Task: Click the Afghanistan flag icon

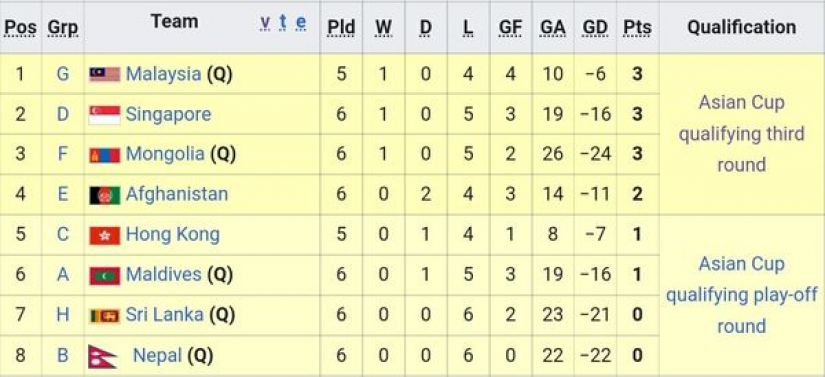Action: tap(104, 195)
